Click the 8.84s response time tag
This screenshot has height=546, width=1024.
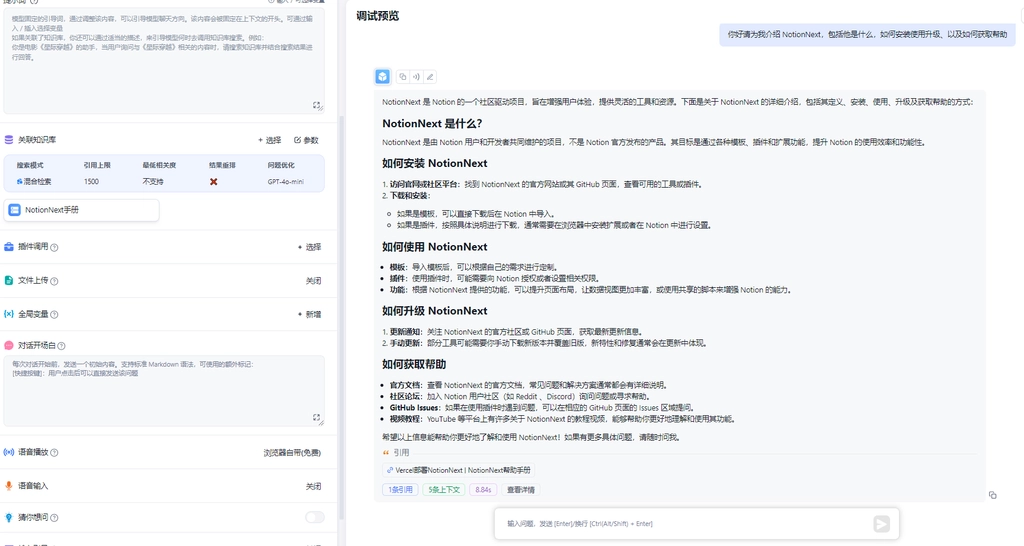(x=483, y=490)
